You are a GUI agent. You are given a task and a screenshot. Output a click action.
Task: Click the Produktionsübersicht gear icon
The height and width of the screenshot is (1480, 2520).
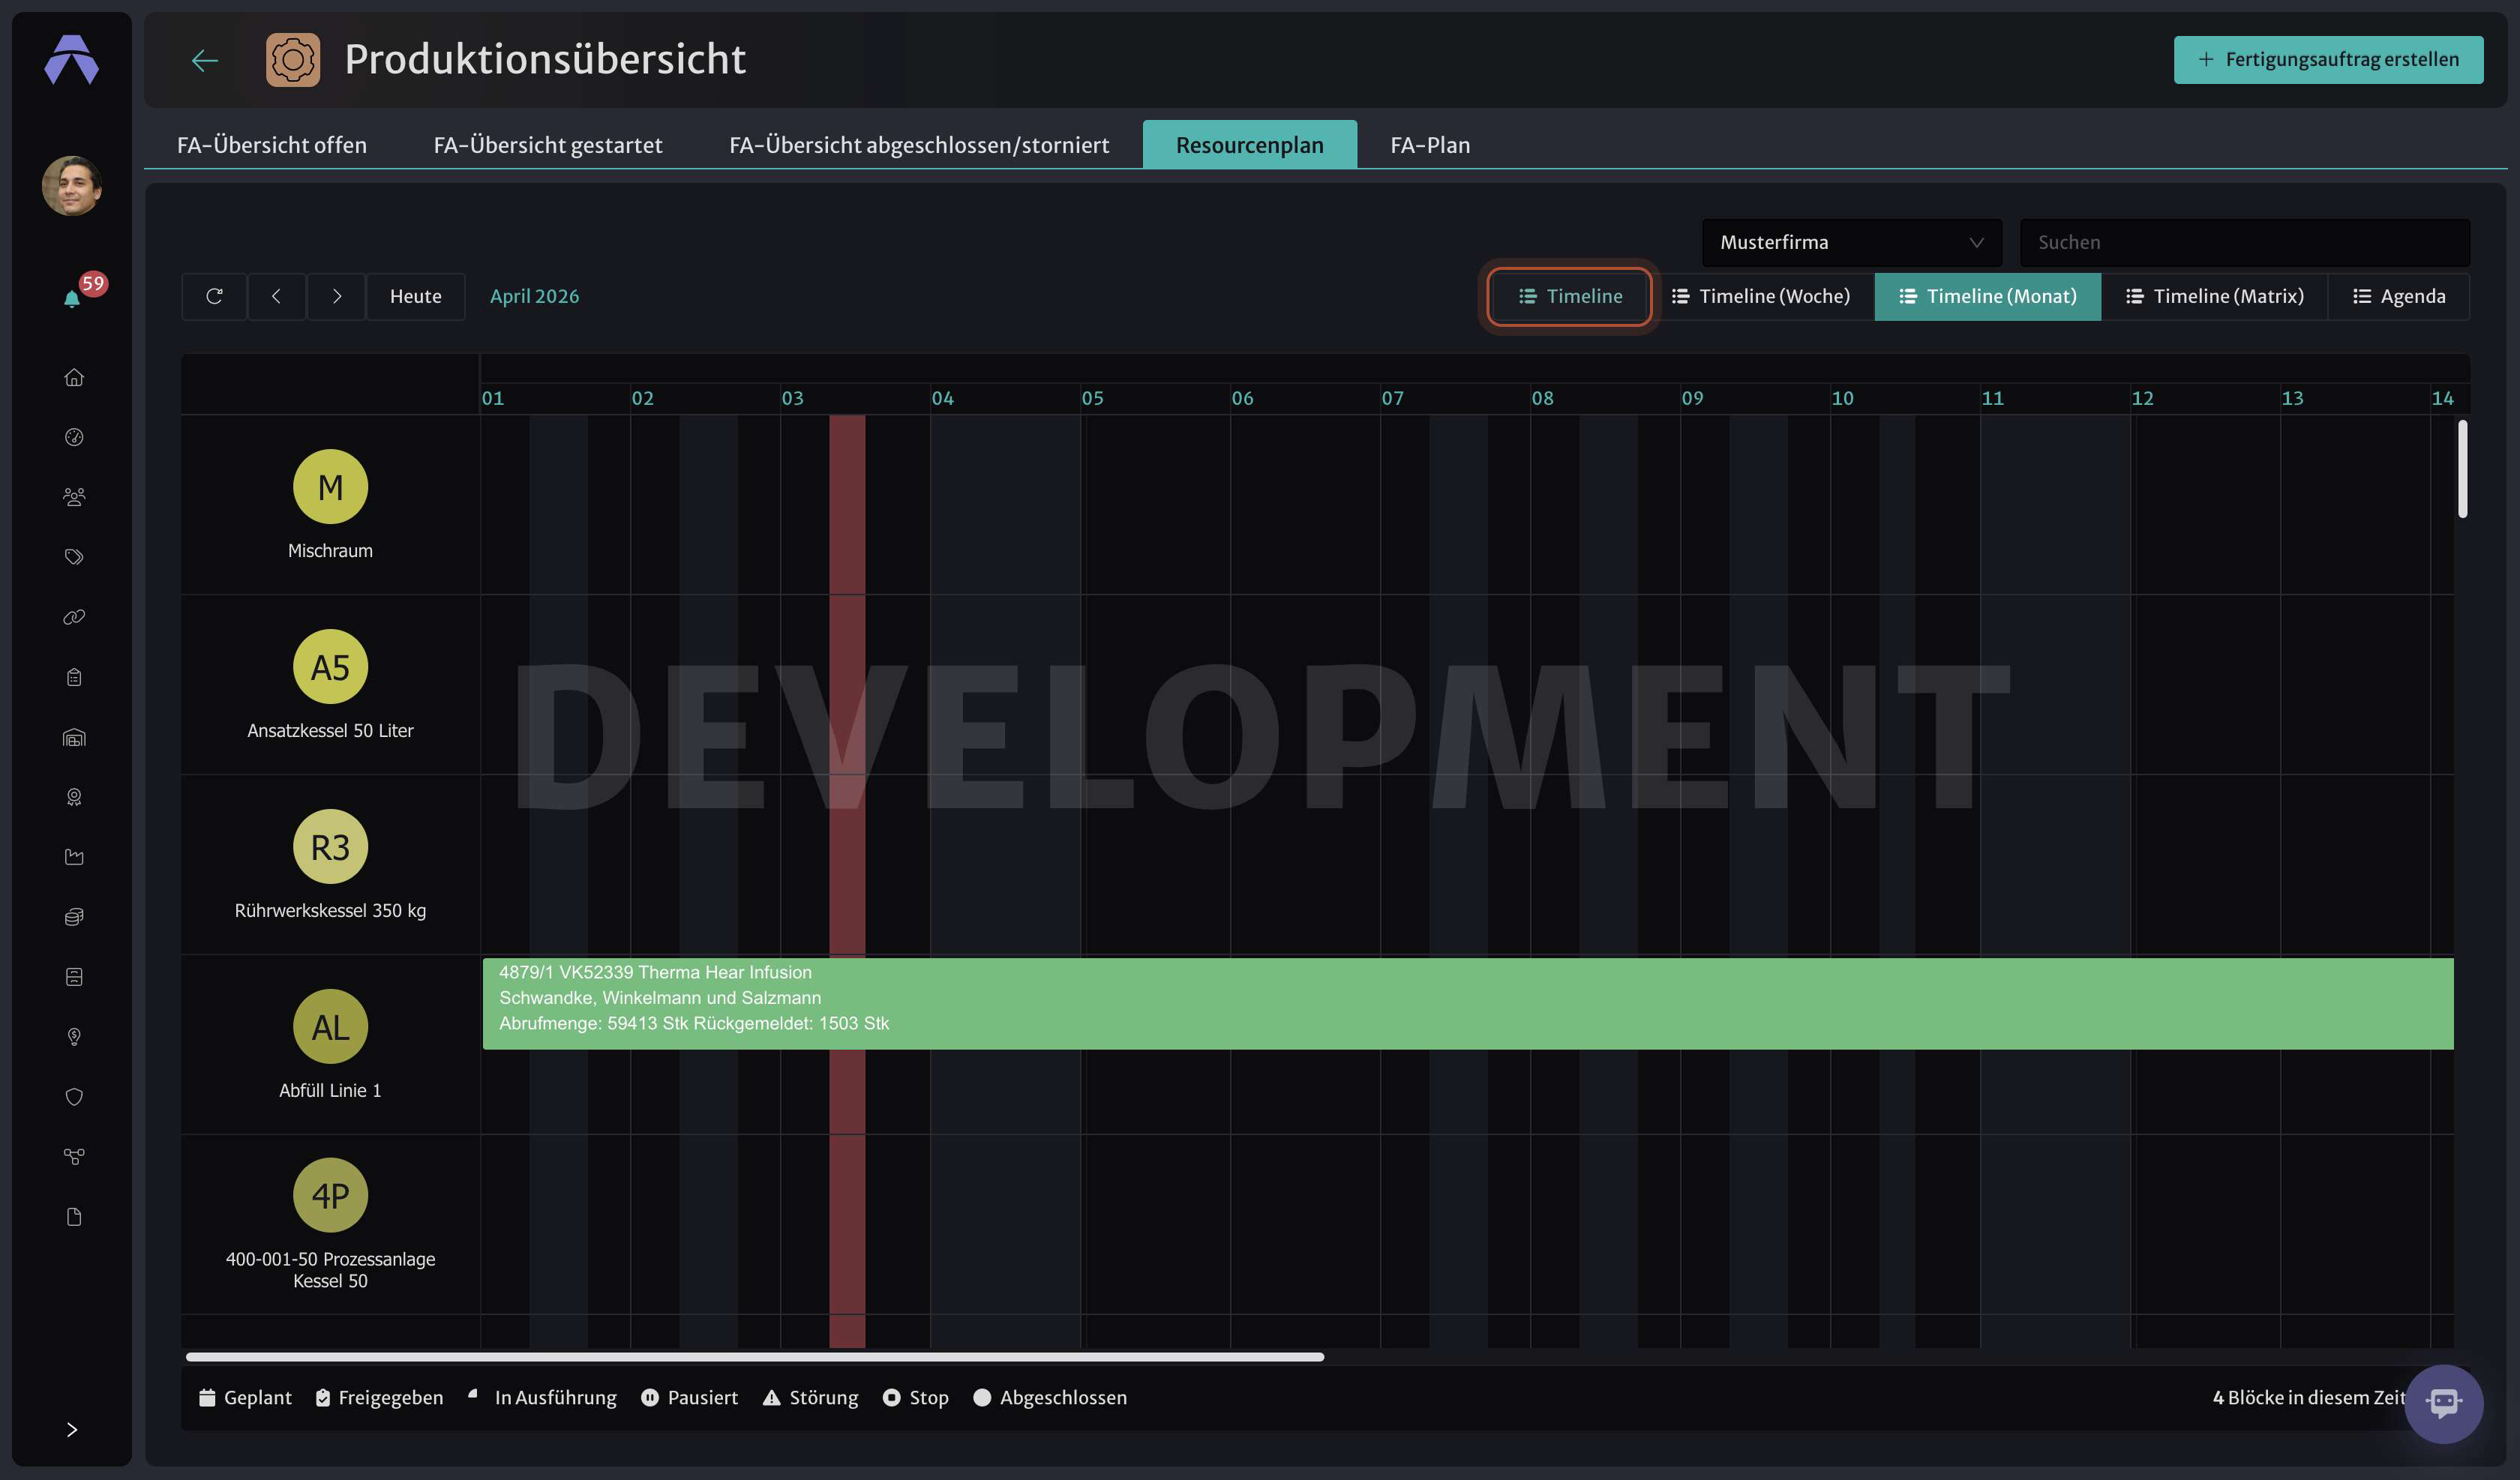[x=292, y=60]
